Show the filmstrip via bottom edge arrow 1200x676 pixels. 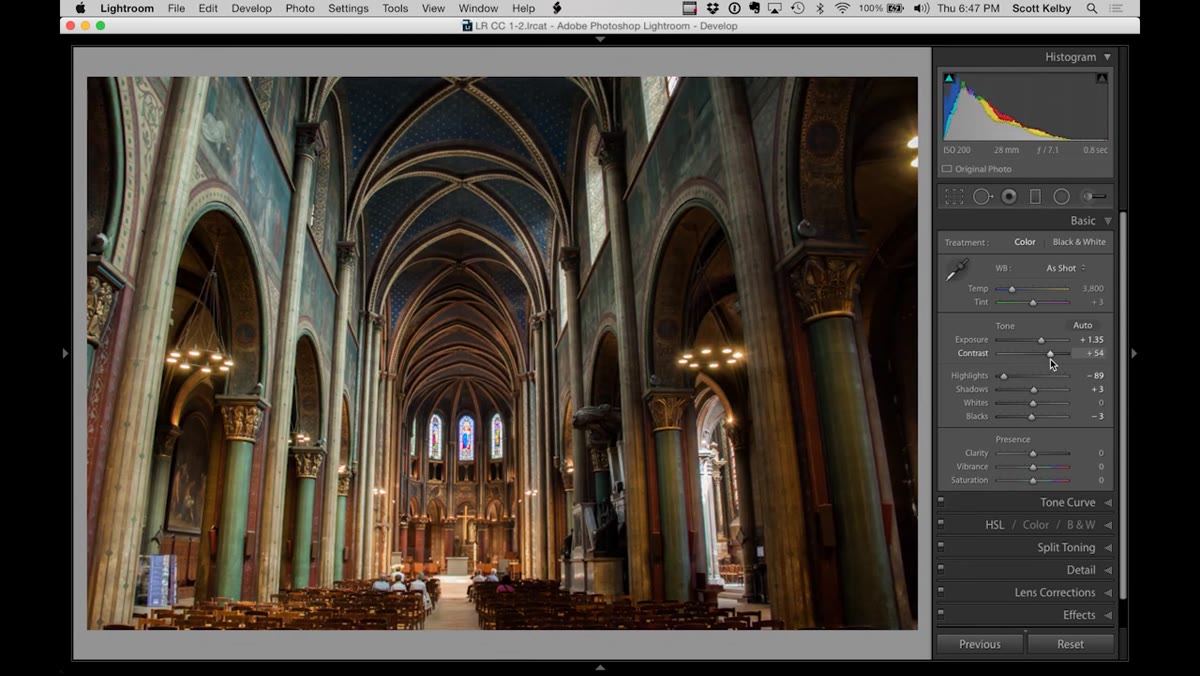point(600,667)
